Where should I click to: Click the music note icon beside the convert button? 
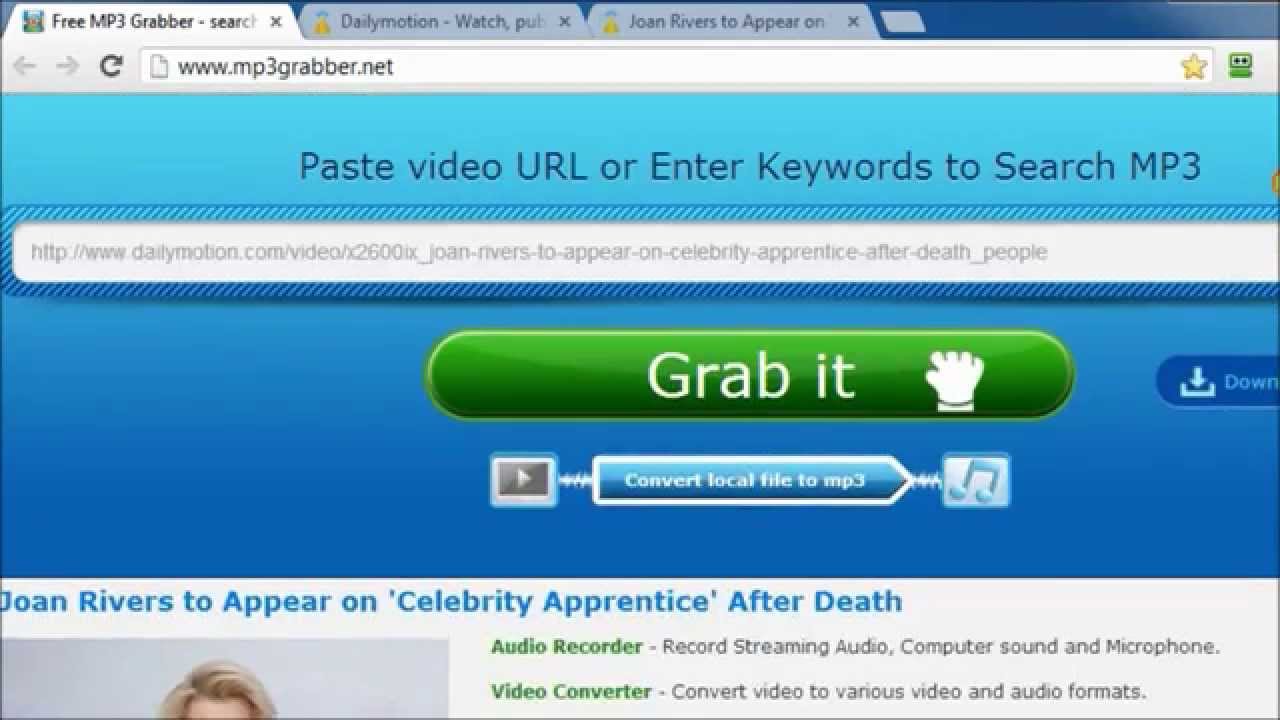pos(976,480)
